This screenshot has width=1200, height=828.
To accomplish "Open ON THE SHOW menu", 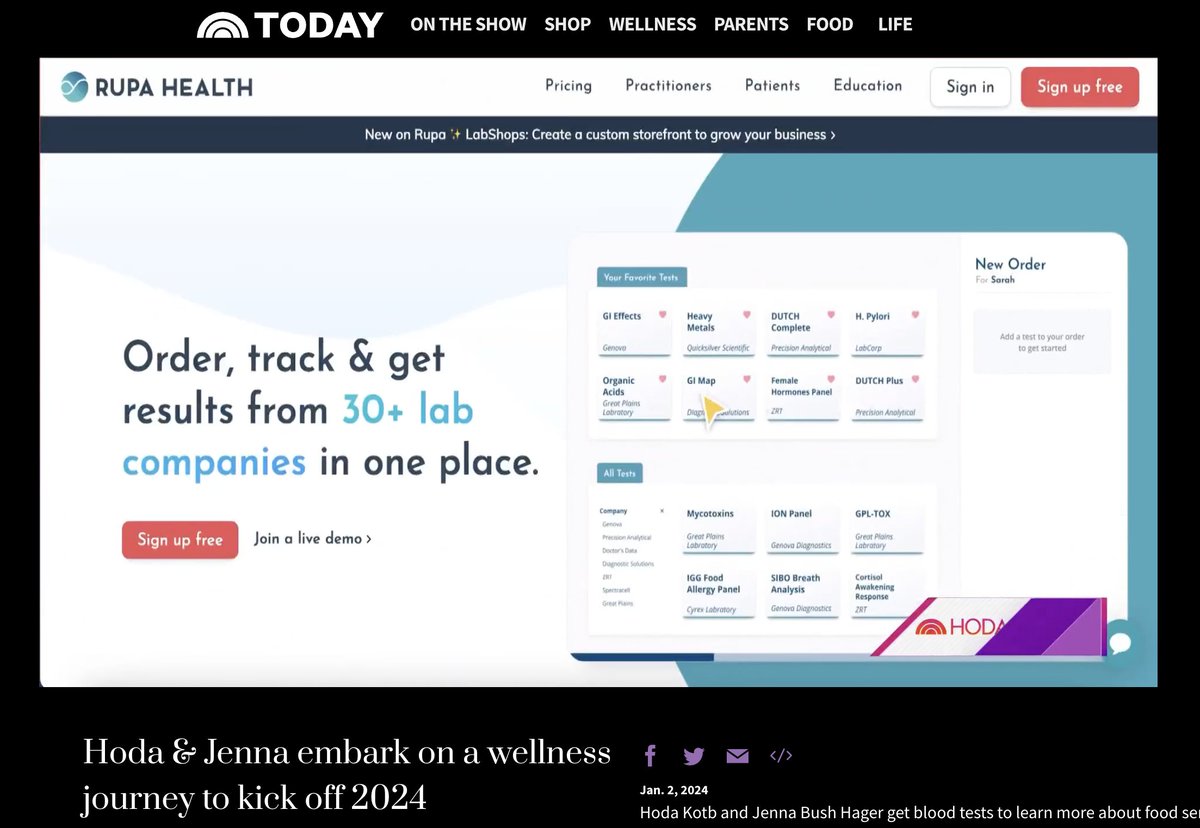I will click(x=468, y=24).
